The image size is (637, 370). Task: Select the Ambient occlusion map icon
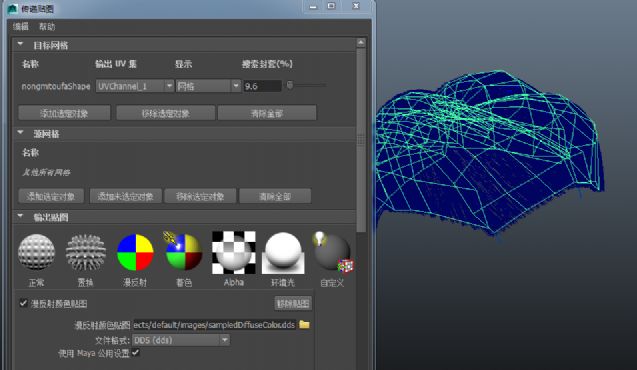coord(283,253)
